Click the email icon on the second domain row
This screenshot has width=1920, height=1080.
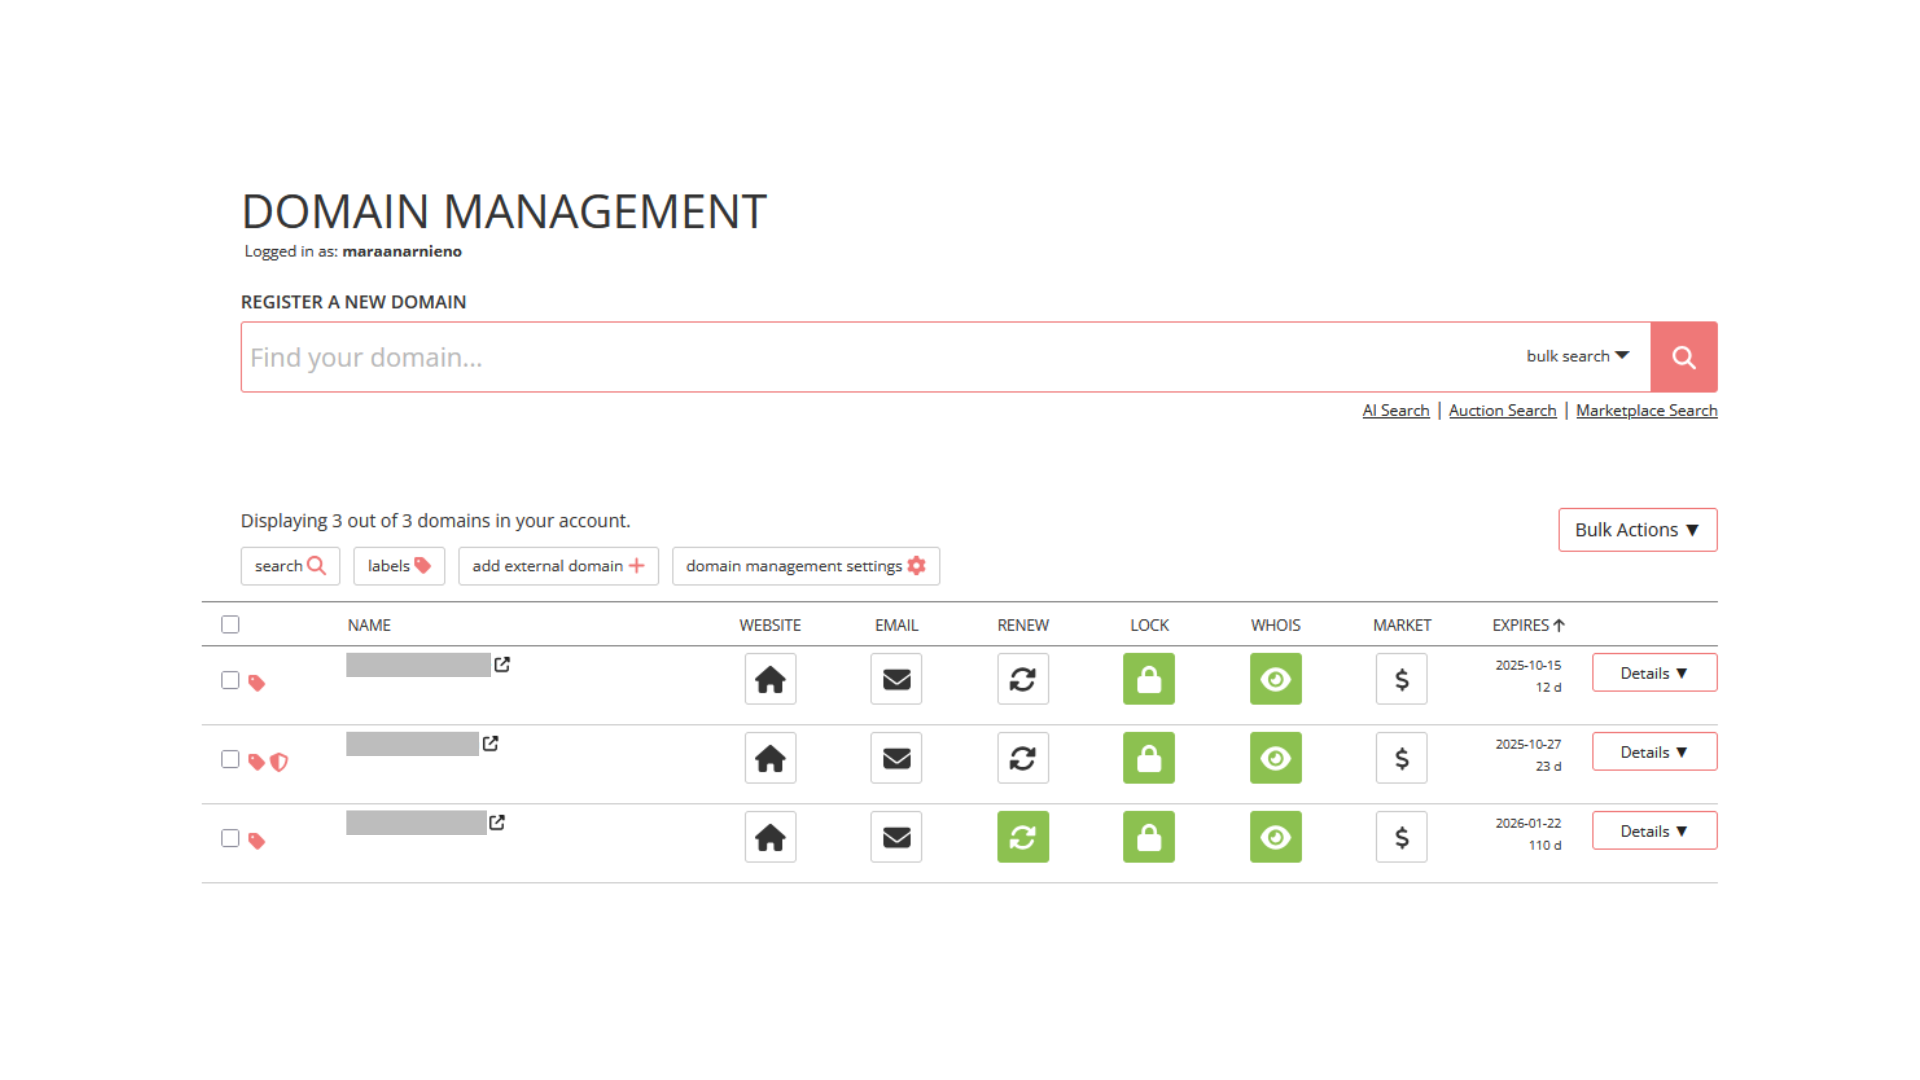(896, 758)
